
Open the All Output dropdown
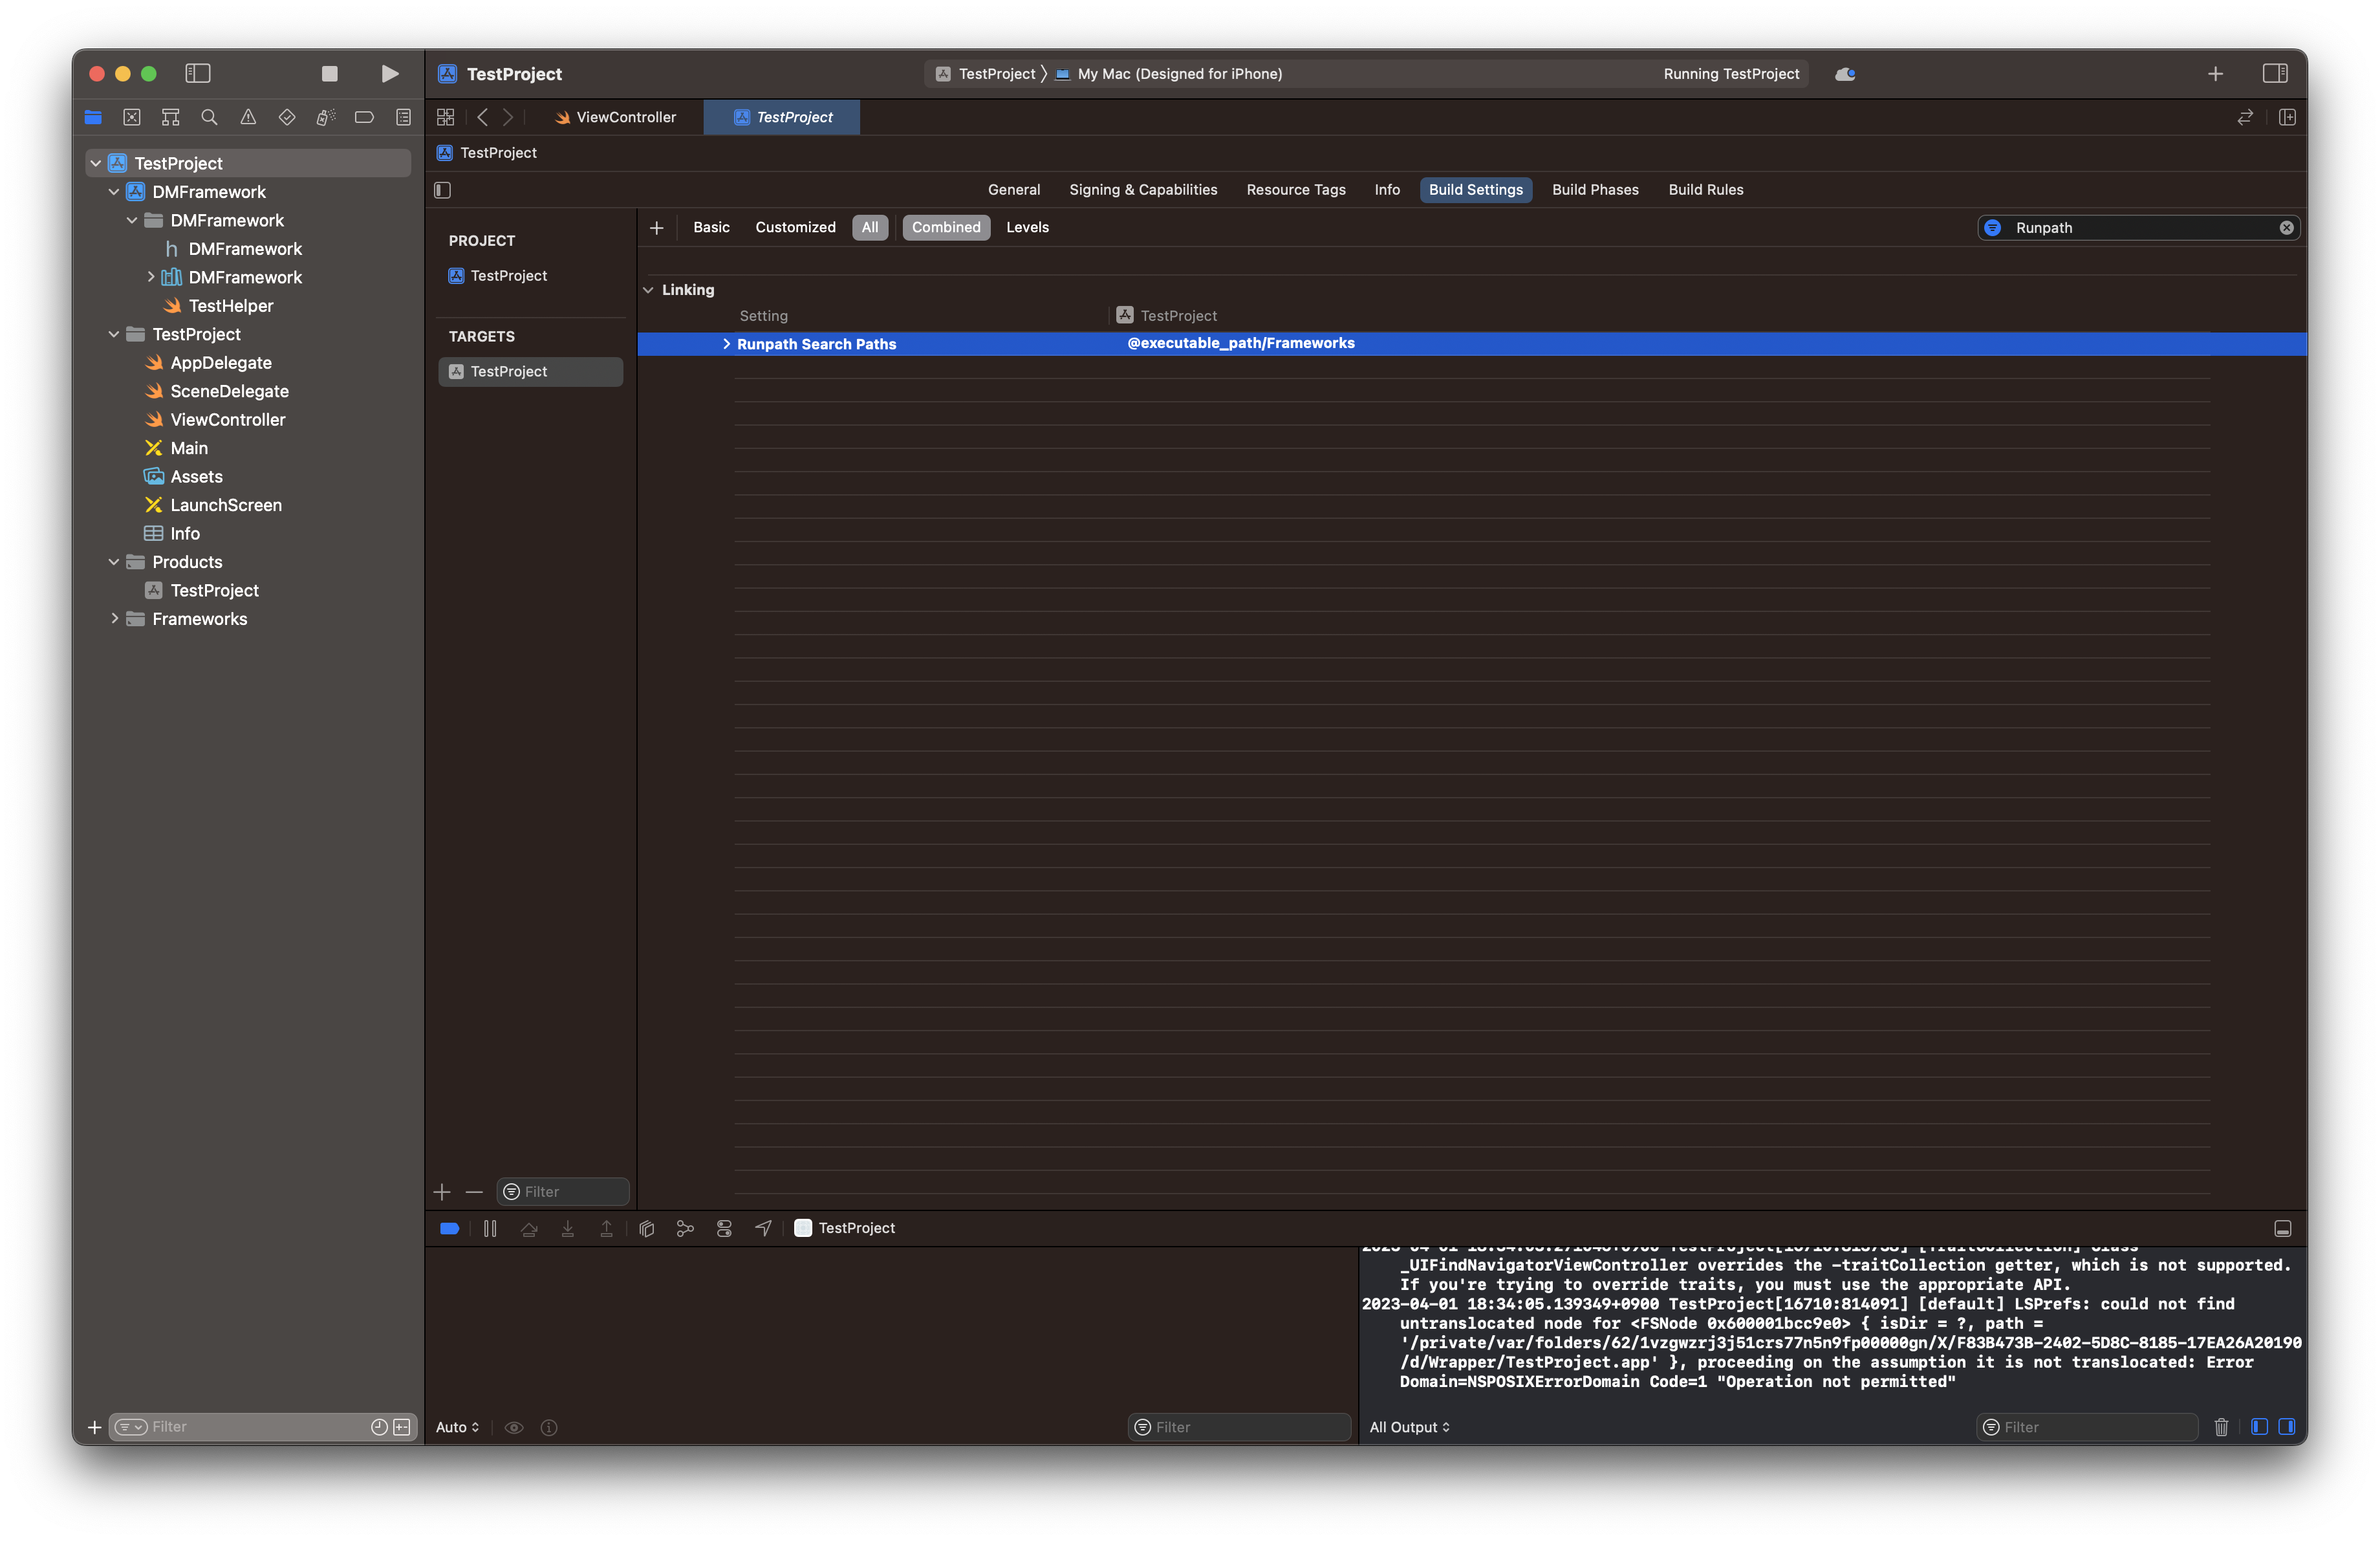[1409, 1427]
